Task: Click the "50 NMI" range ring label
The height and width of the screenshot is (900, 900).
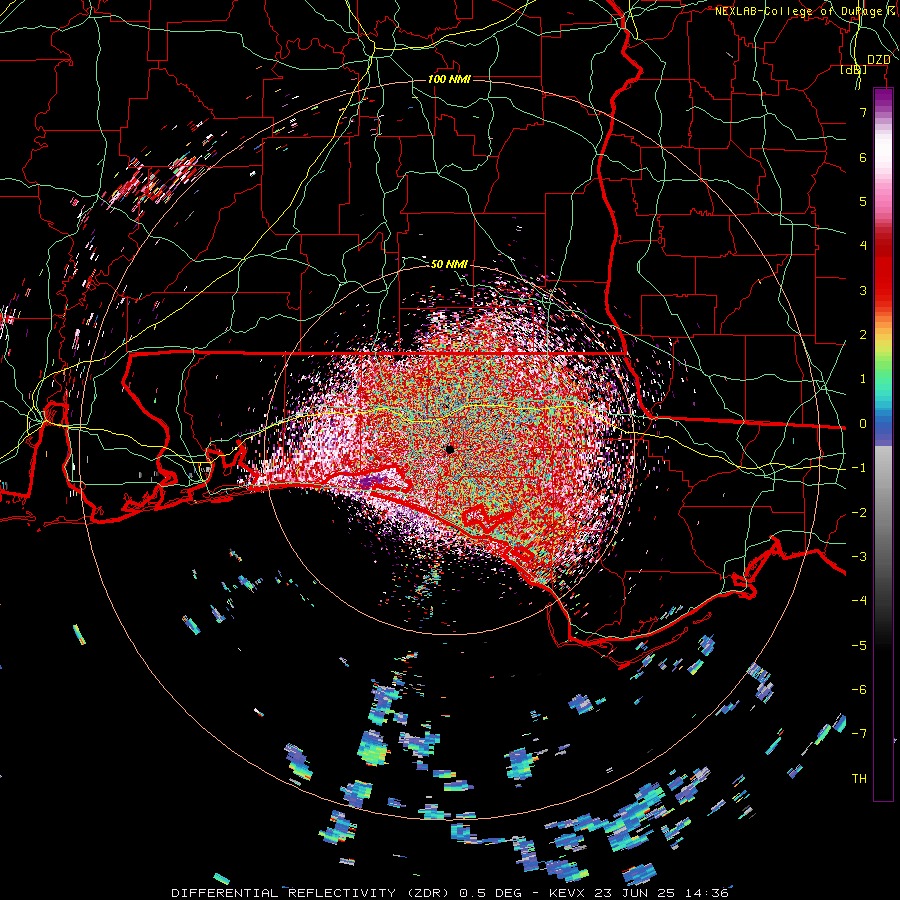Action: 449,264
